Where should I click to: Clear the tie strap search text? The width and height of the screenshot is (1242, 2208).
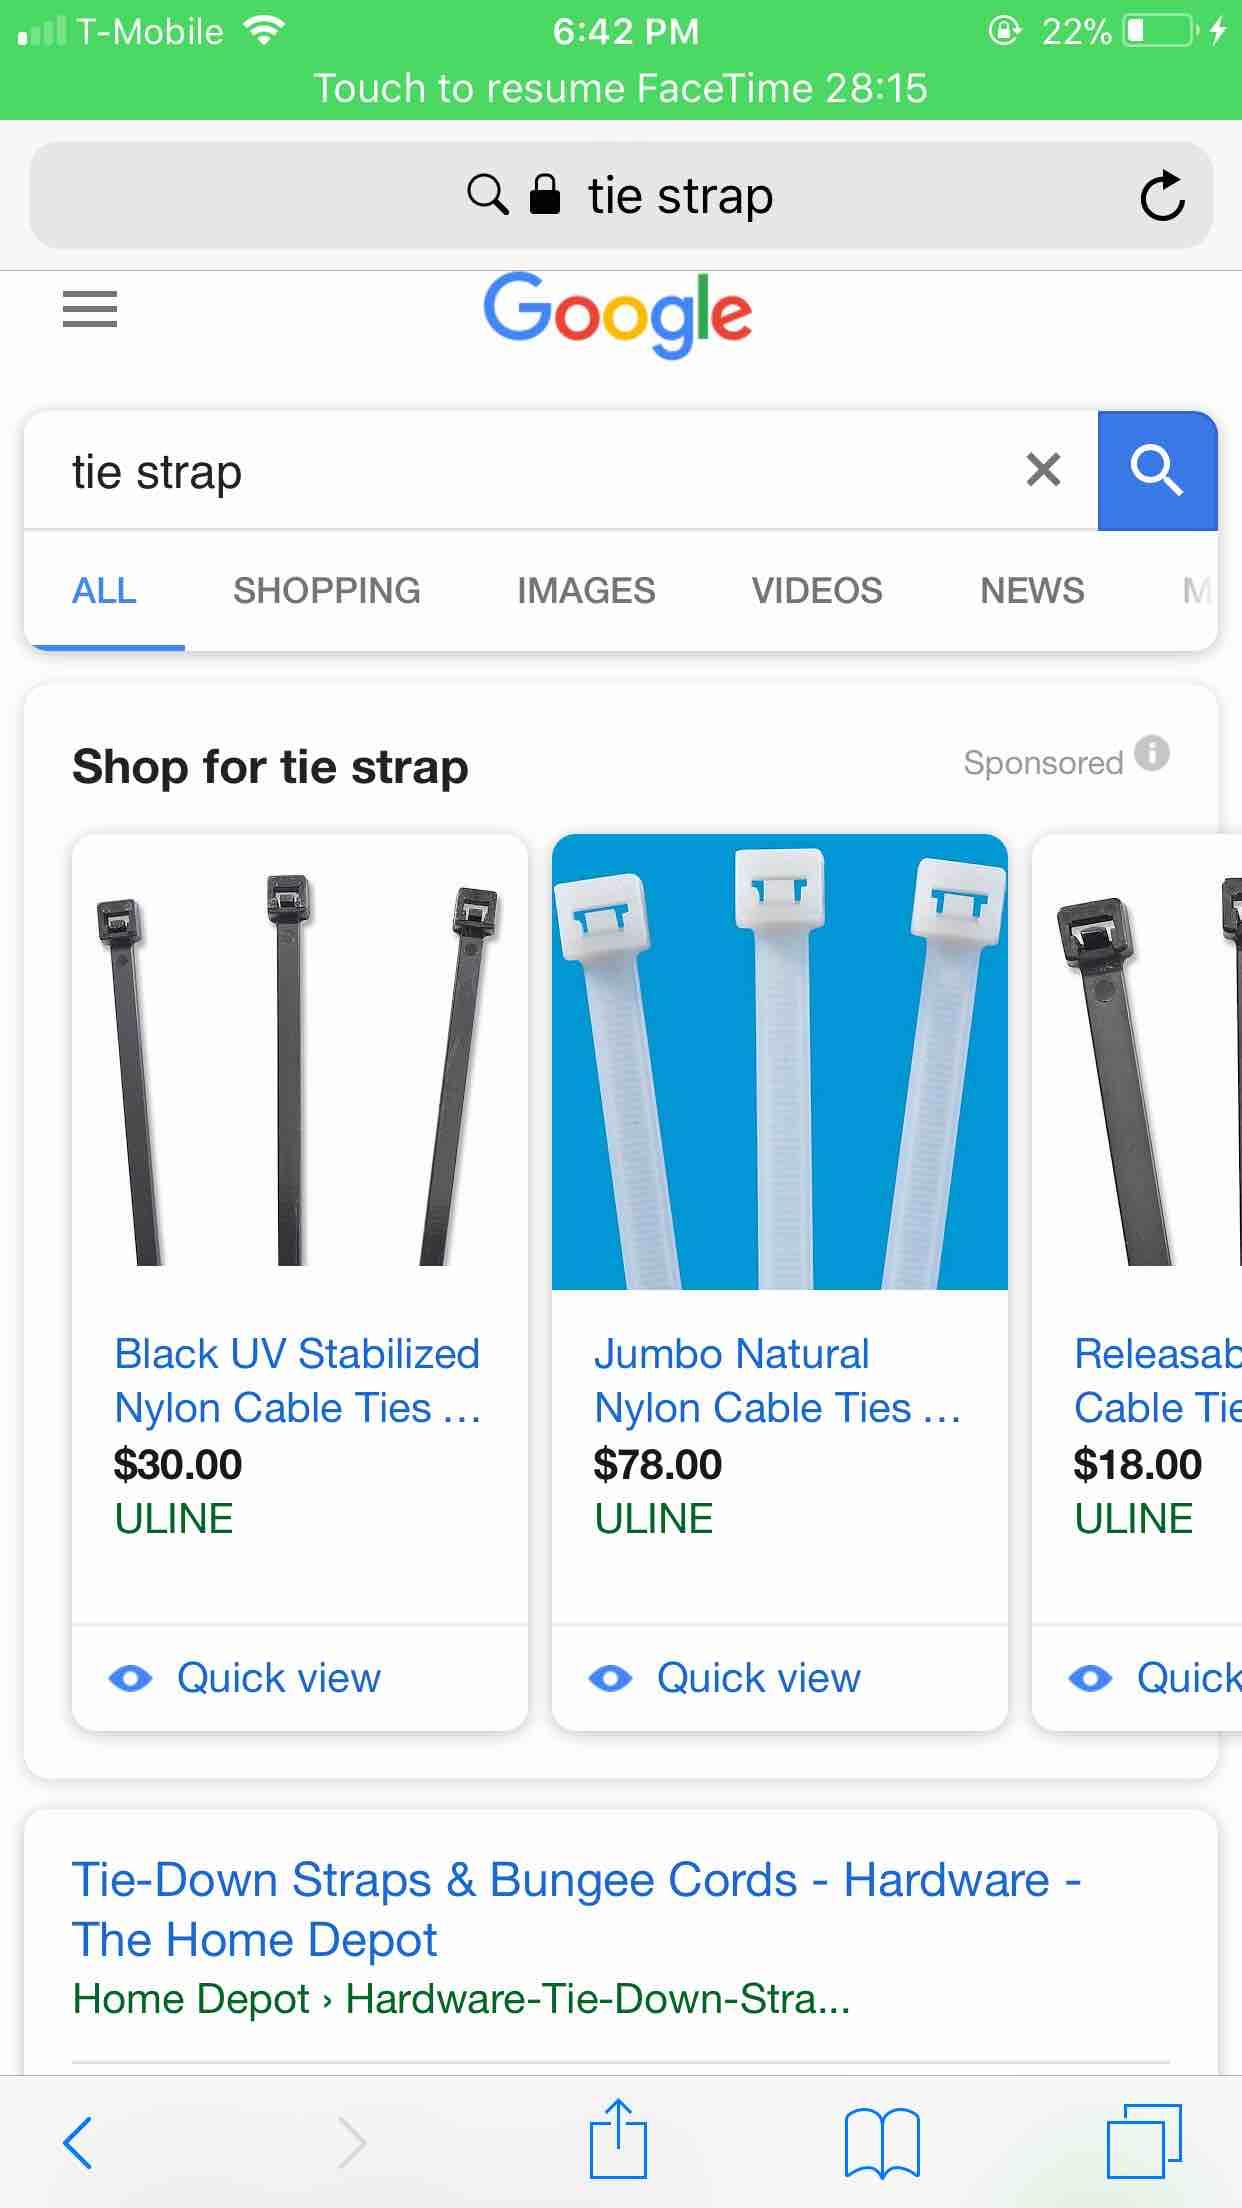[x=1043, y=469]
